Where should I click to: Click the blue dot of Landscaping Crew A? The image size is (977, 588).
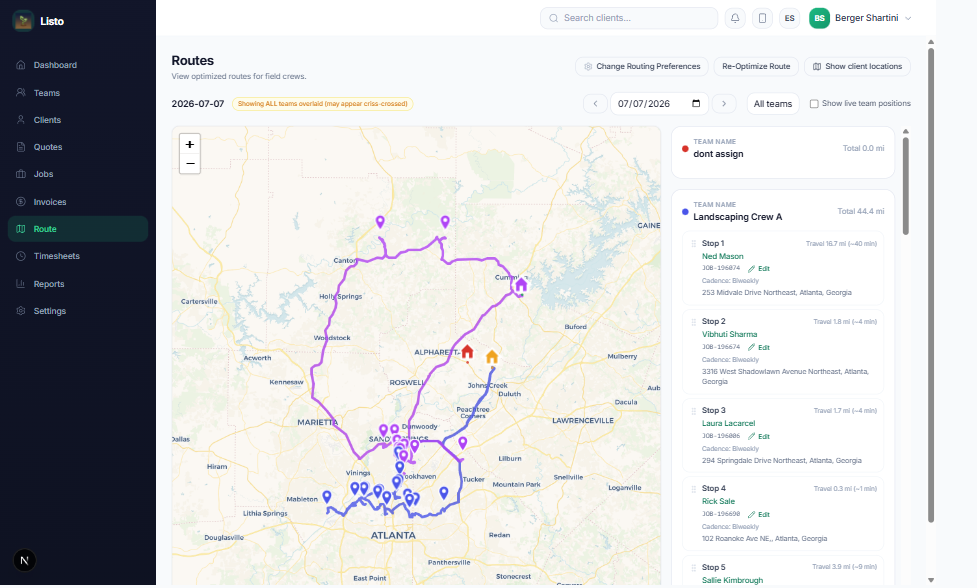[x=685, y=212]
